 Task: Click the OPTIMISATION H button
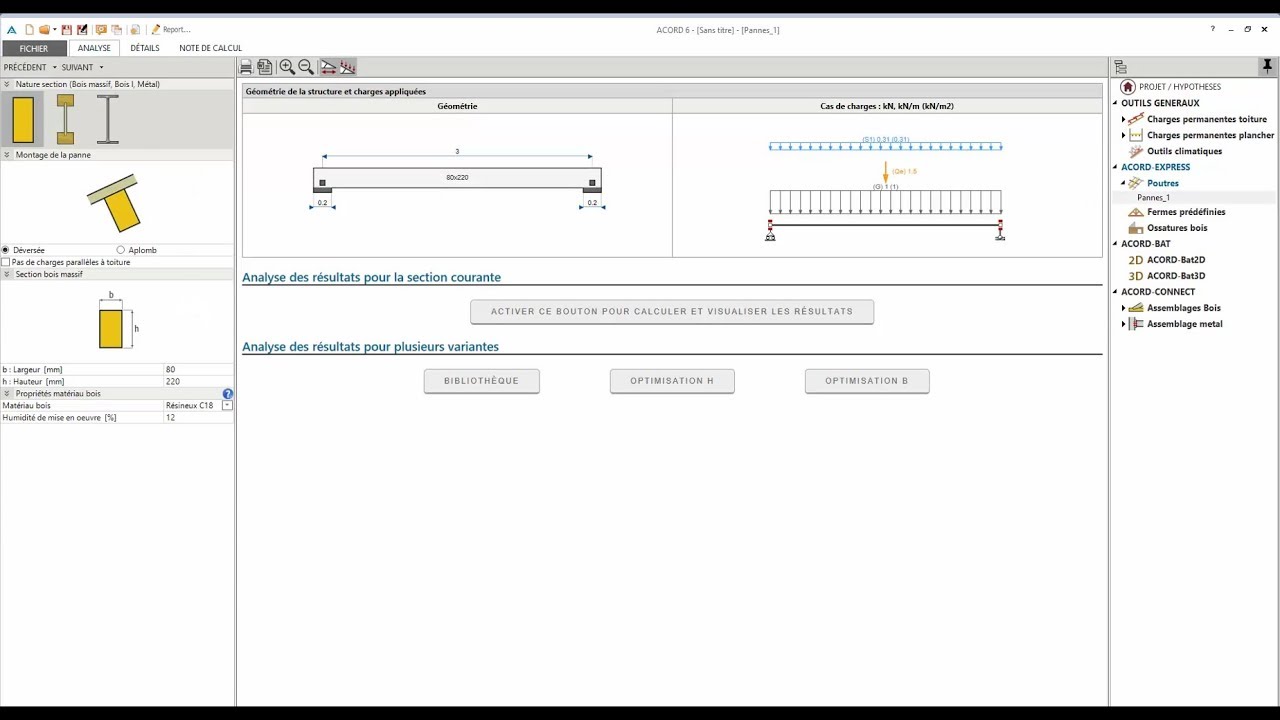pos(672,381)
